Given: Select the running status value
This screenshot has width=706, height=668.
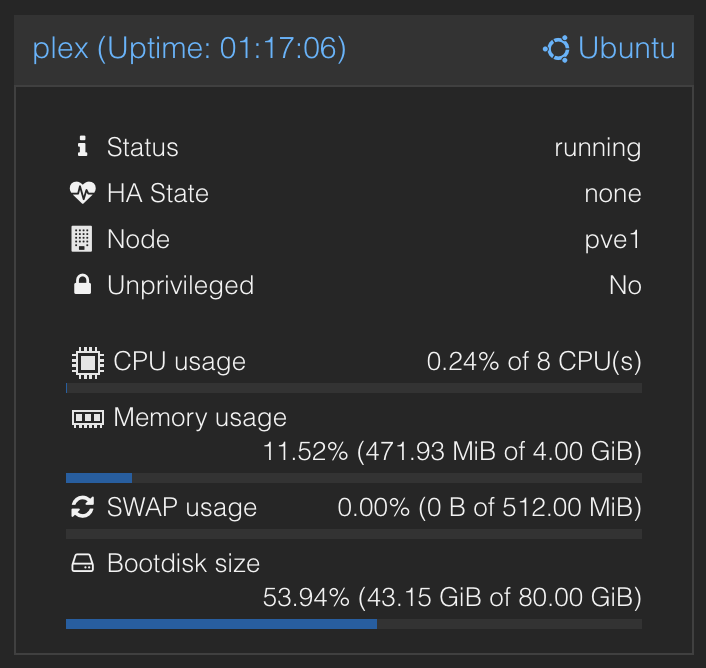Looking at the screenshot, I should [x=597, y=147].
